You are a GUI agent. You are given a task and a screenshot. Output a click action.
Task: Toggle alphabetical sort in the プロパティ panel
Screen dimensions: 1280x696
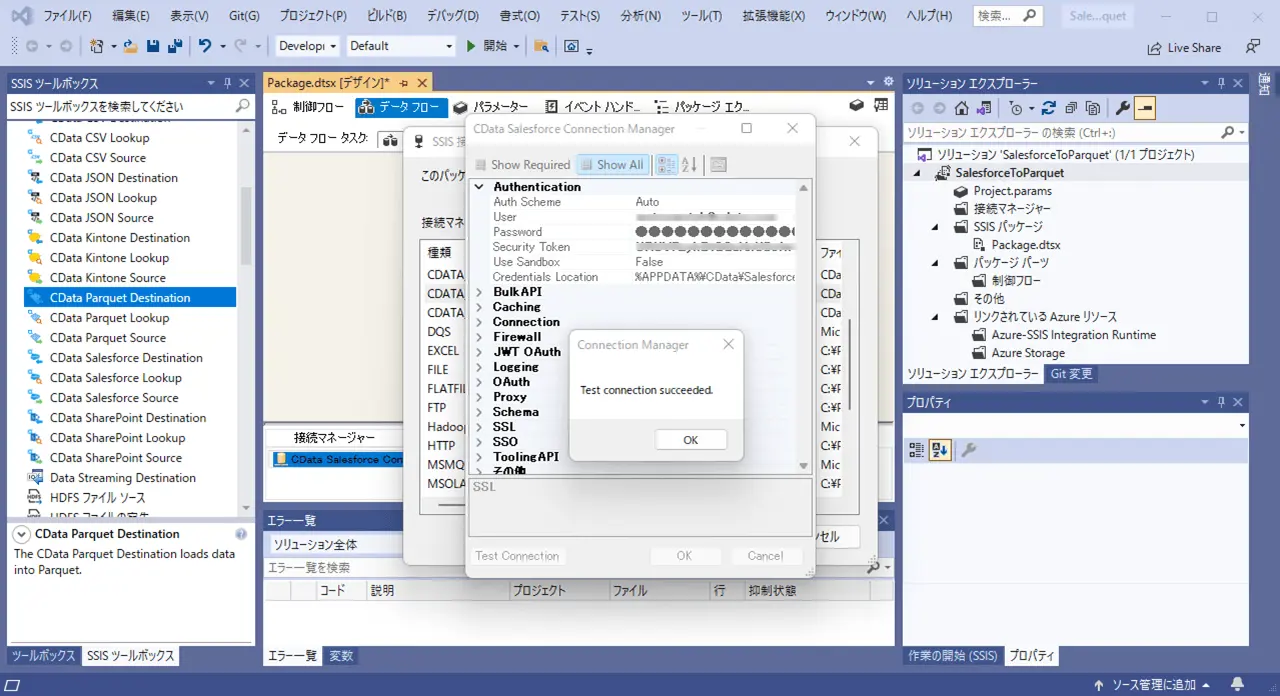[939, 451]
